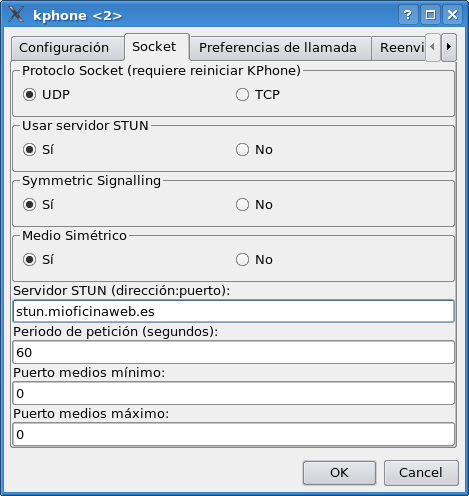Maximize the kphone dialog window
The width and height of the screenshot is (469, 496).
pyautogui.click(x=430, y=15)
